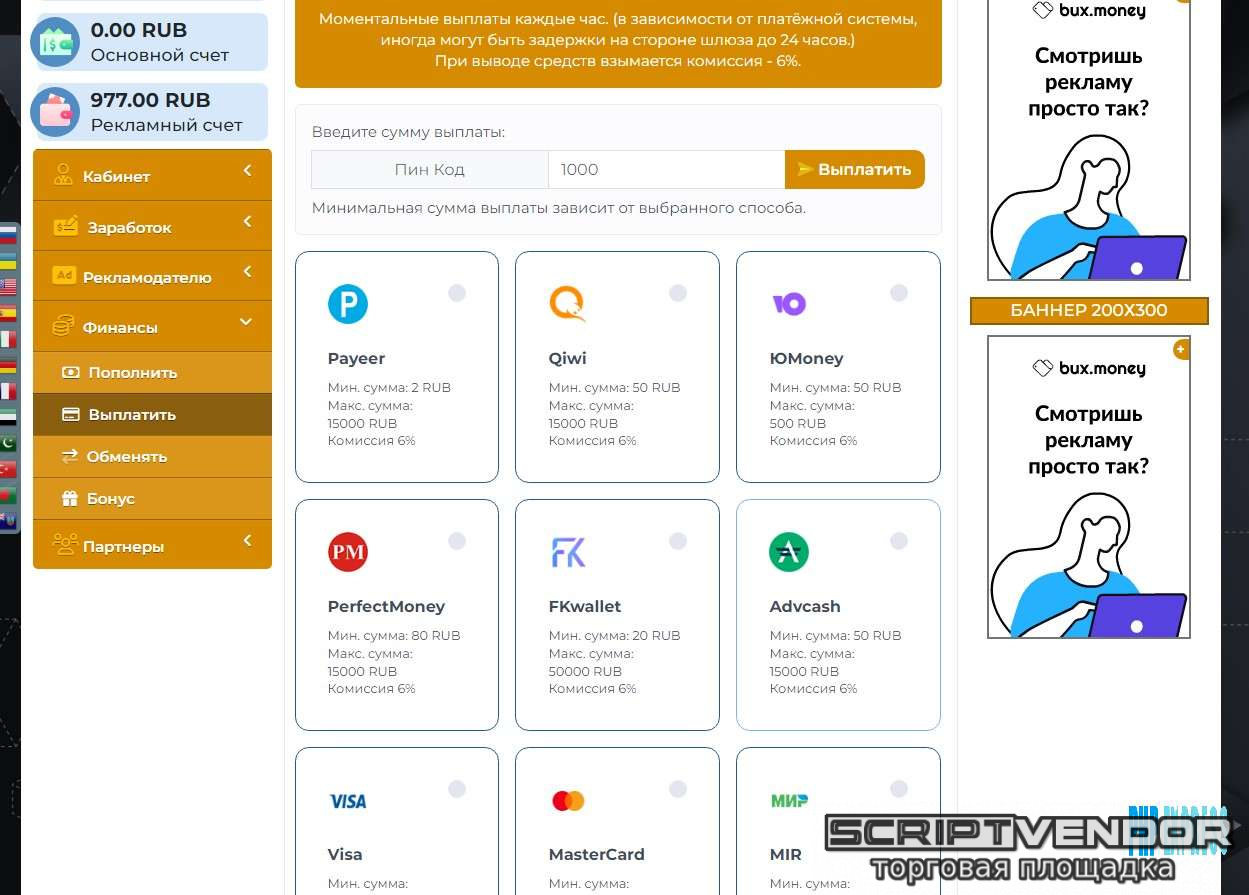Click the Партнеры people icon

pos(65,545)
